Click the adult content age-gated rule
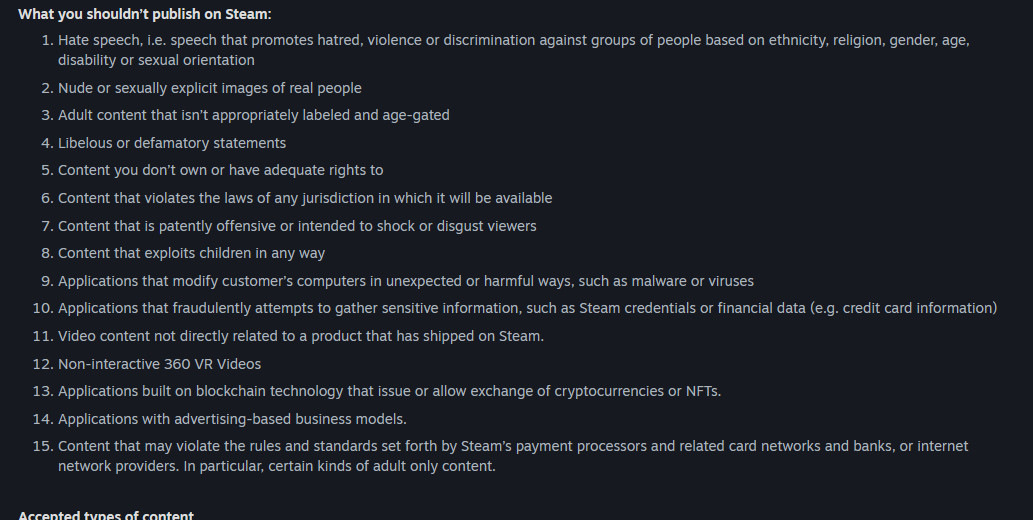The height and width of the screenshot is (520, 1033). [254, 115]
